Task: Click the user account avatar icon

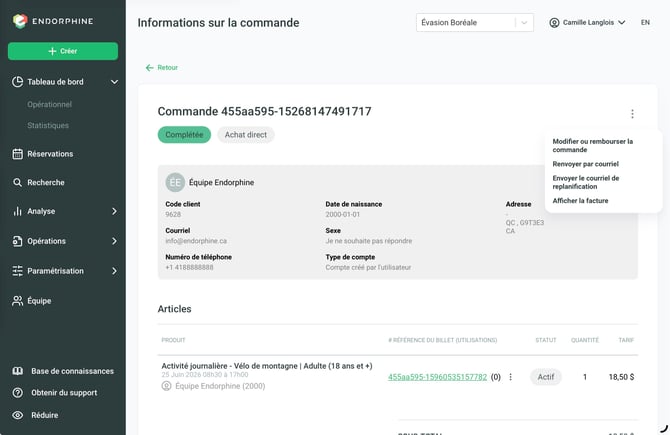Action: (x=554, y=23)
